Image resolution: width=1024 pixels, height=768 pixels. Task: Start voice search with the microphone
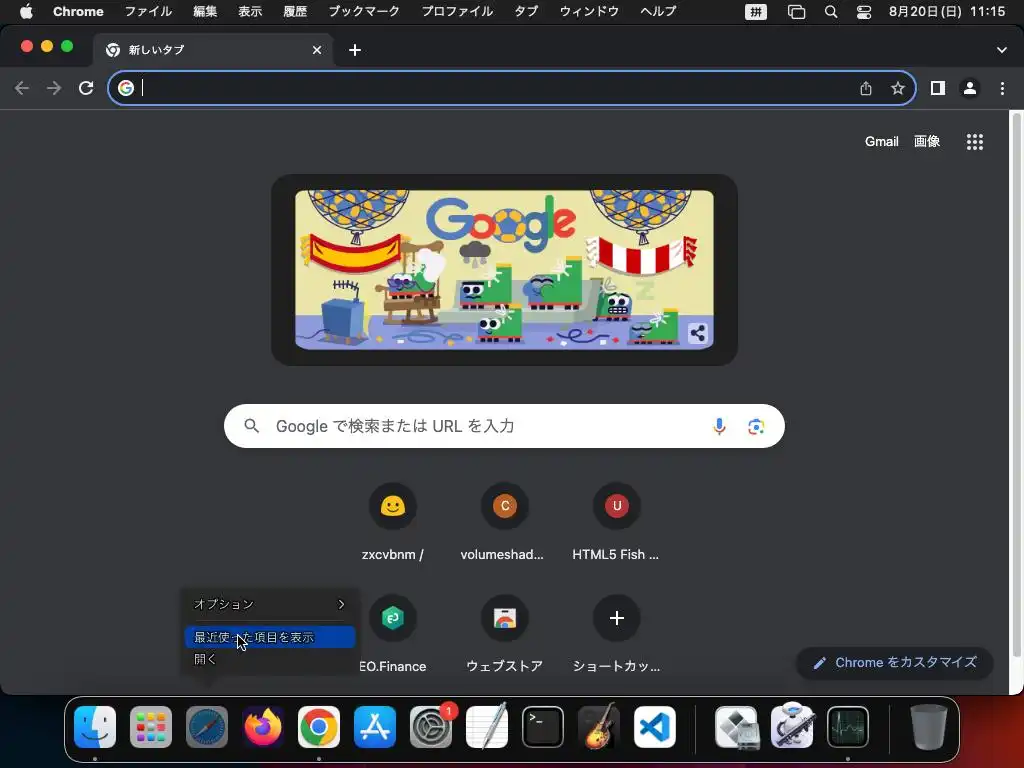719,426
